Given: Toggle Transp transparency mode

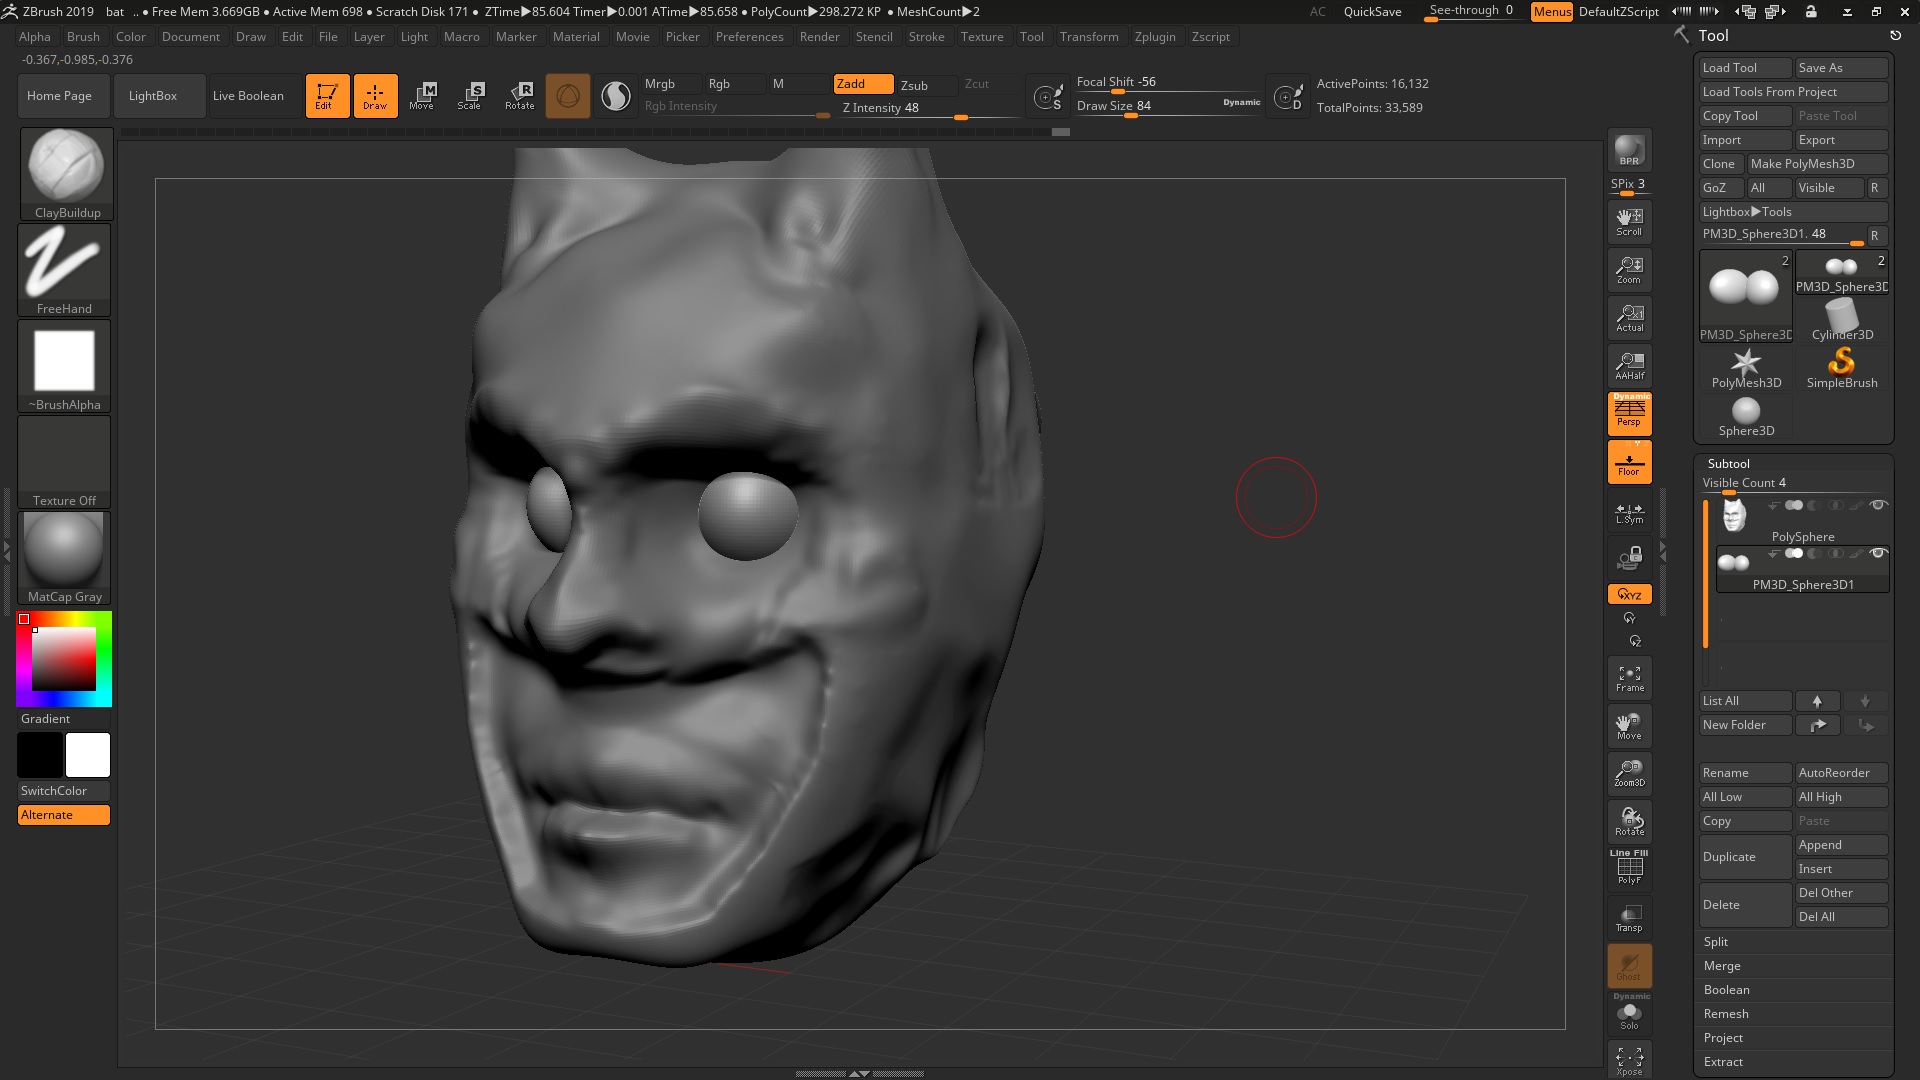Looking at the screenshot, I should (1629, 917).
